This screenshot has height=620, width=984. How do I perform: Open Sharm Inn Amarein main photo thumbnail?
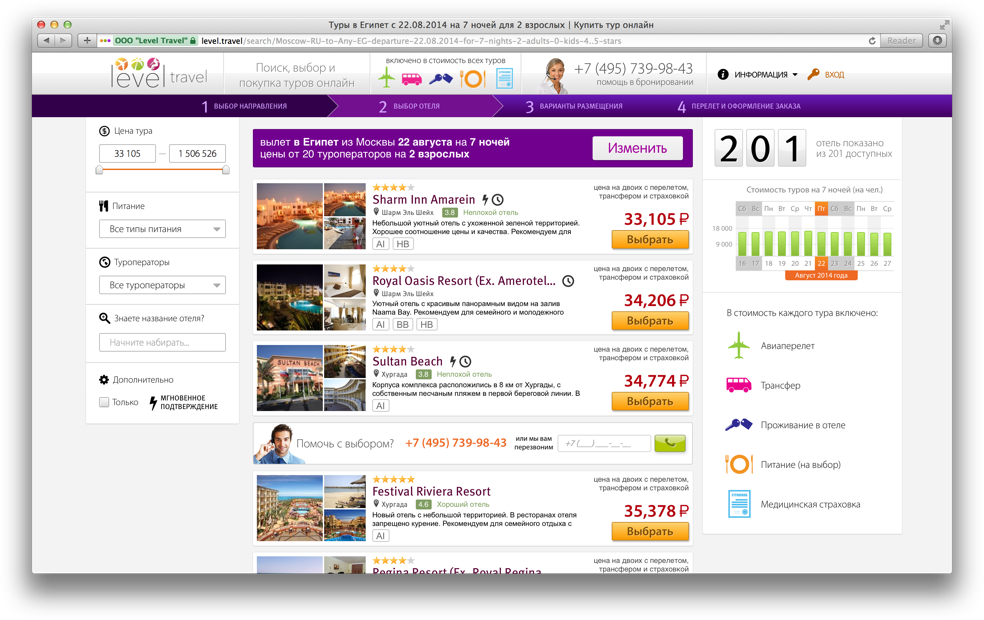[290, 216]
